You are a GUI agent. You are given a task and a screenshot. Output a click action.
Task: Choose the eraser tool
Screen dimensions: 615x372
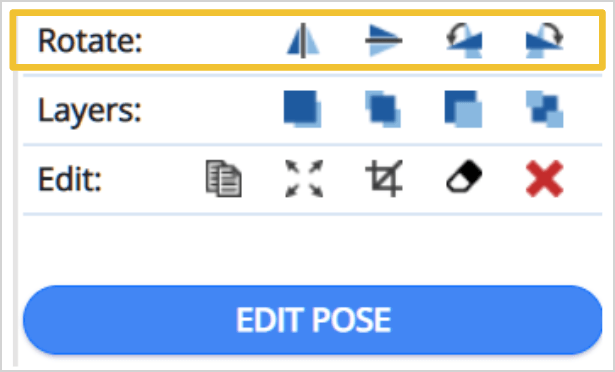click(464, 177)
